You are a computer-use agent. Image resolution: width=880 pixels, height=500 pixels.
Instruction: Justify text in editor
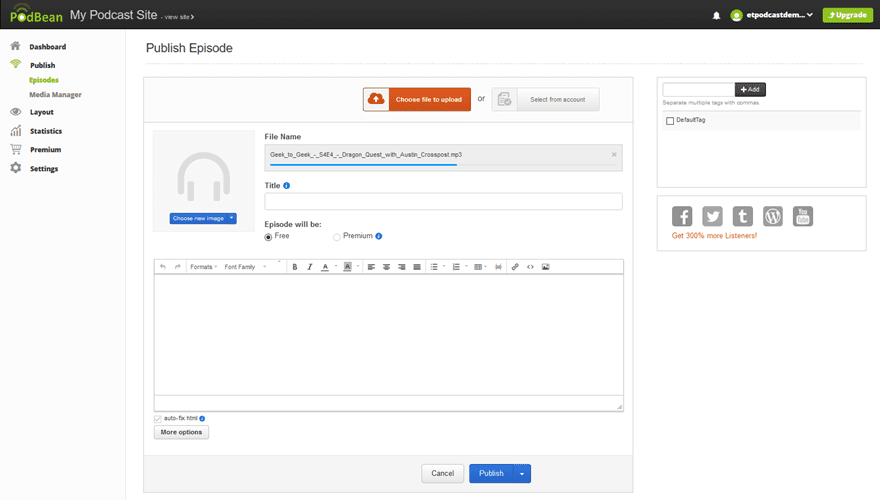[417, 267]
